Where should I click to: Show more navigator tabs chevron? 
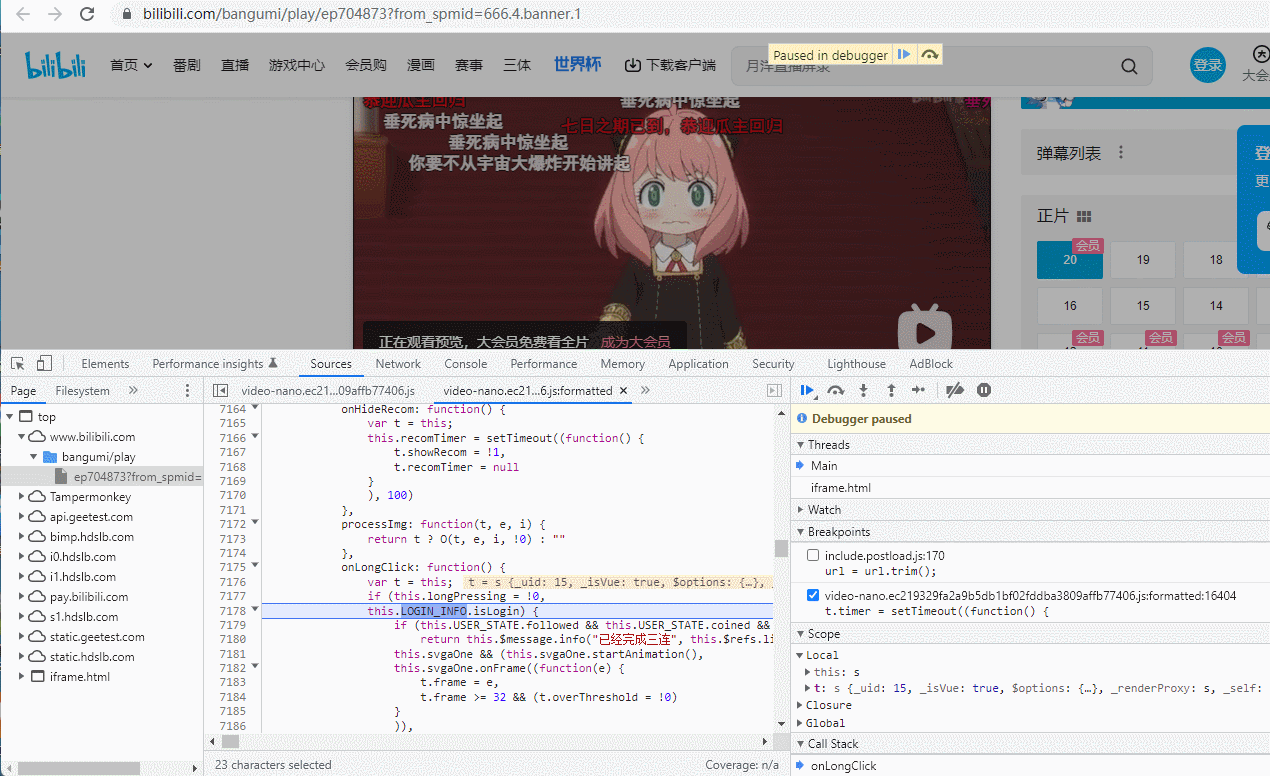pyautogui.click(x=133, y=390)
